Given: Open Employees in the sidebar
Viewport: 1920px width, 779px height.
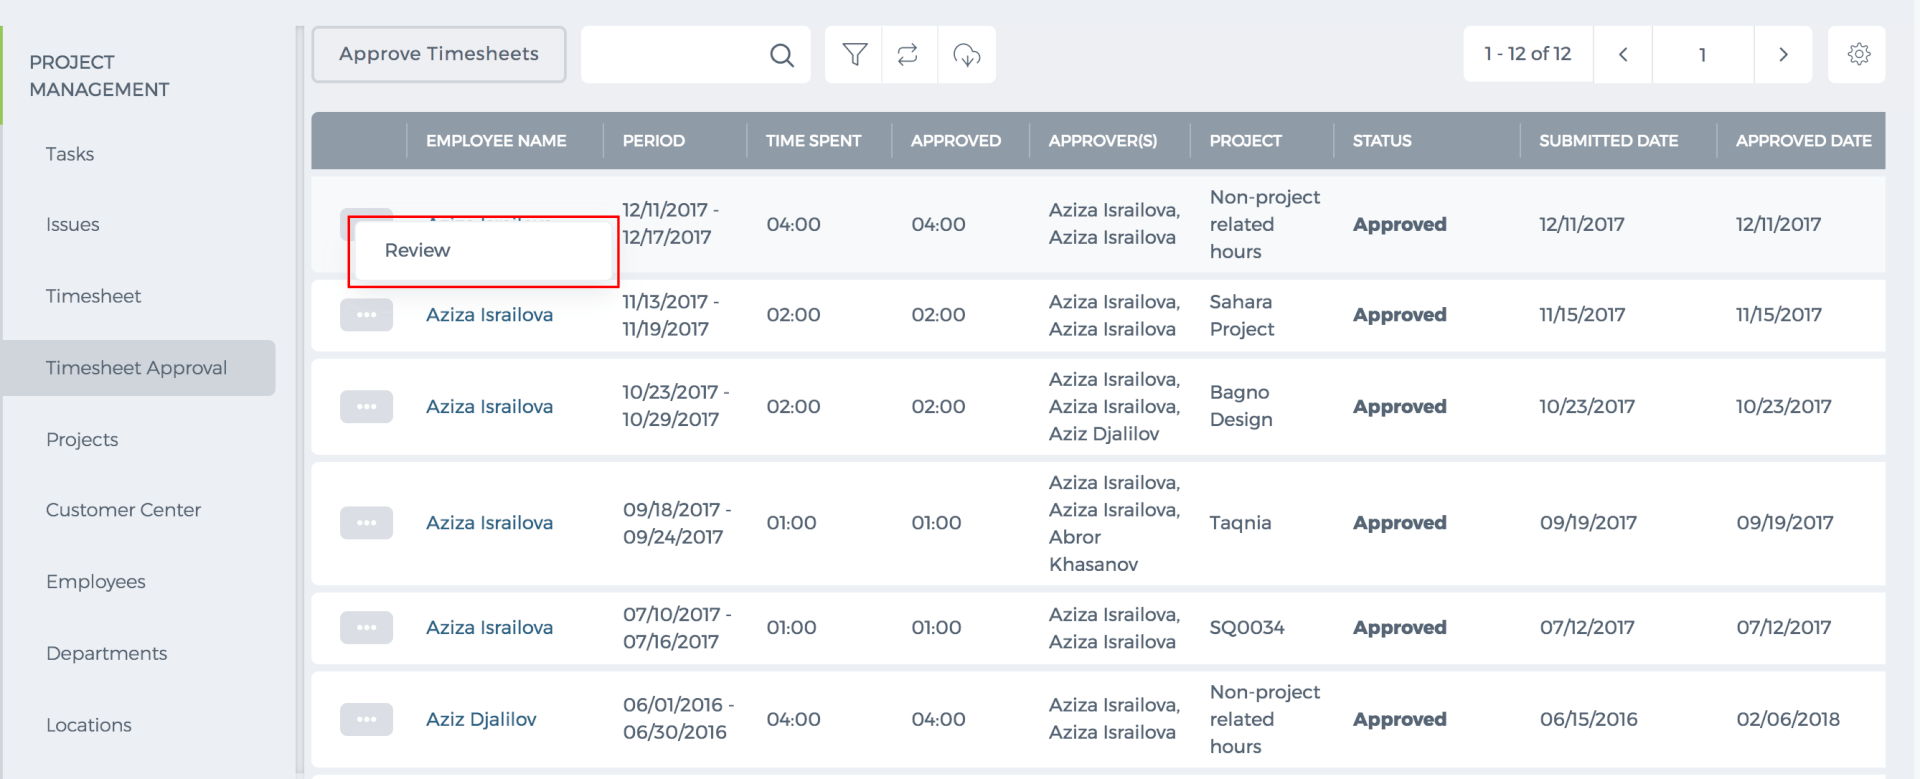Looking at the screenshot, I should [x=96, y=582].
